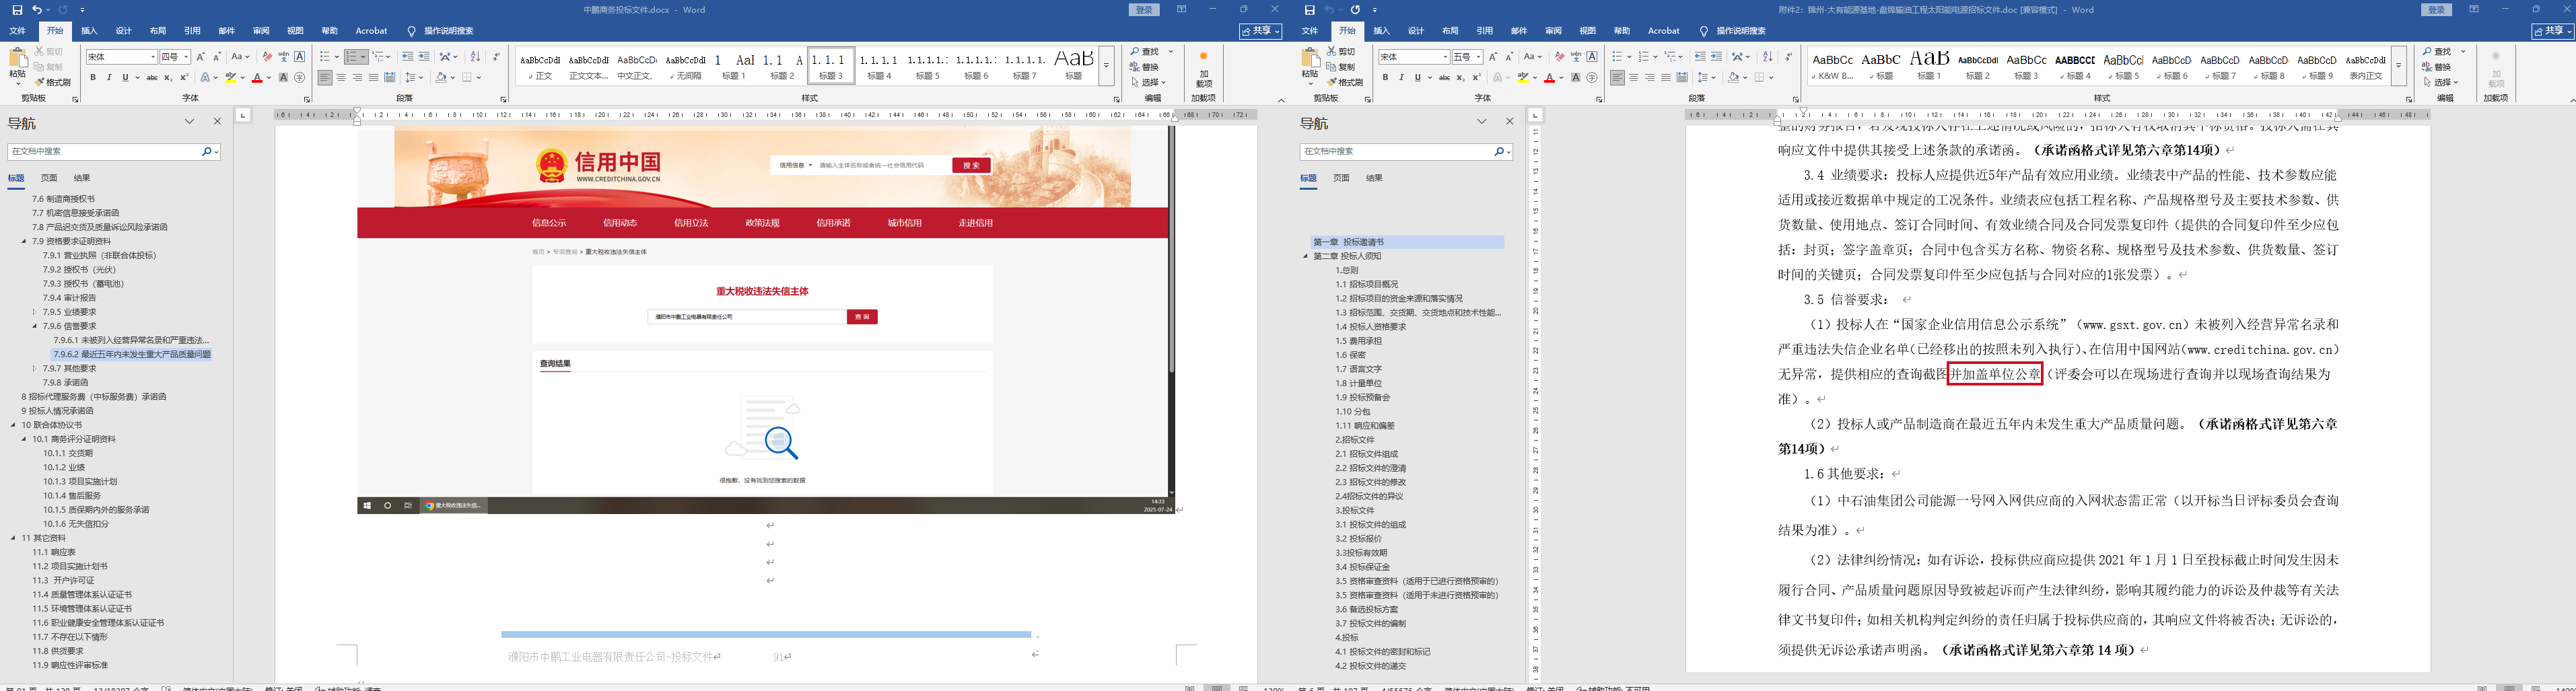The width and height of the screenshot is (2576, 691).
Task: Collapse the 7.9.6 信誉要求 heading in navigation
Action: tap(35, 326)
